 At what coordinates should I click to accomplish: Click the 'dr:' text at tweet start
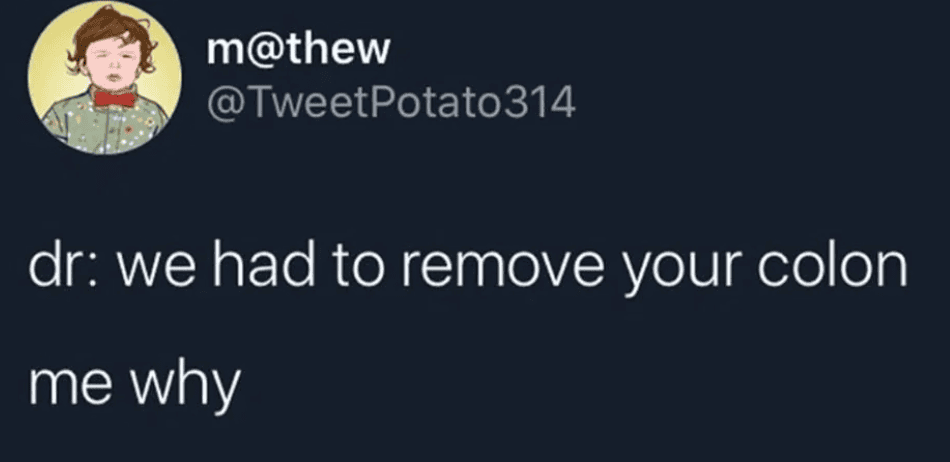point(65,266)
